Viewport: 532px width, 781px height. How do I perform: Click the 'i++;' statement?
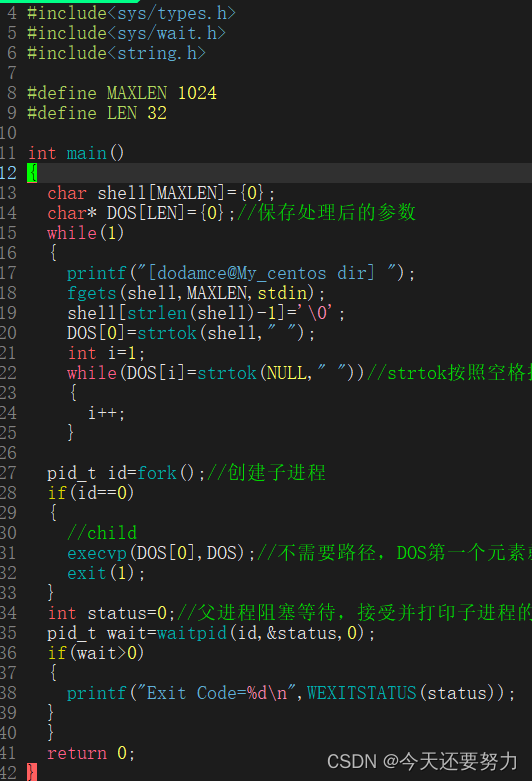(x=106, y=413)
